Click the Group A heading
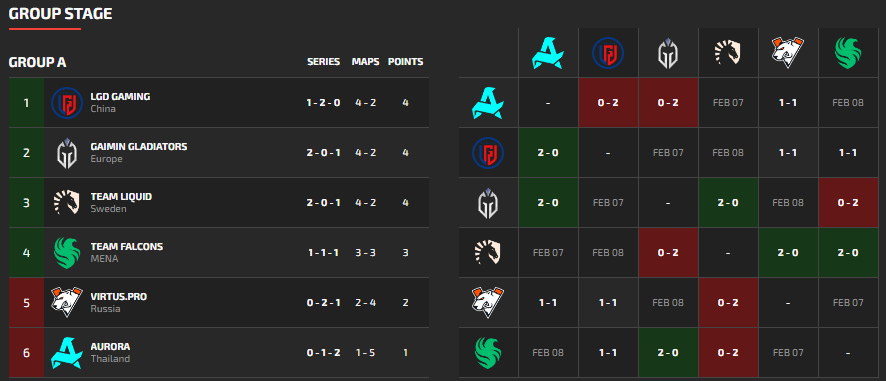This screenshot has height=381, width=886. click(37, 62)
